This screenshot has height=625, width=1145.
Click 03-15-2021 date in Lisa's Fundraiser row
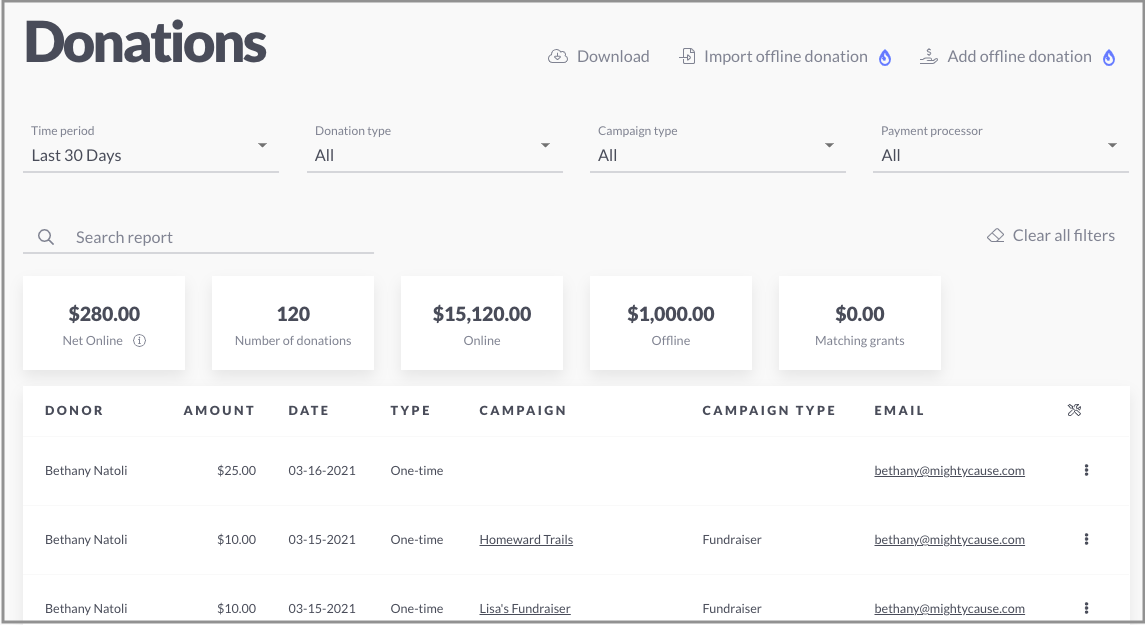pos(322,608)
